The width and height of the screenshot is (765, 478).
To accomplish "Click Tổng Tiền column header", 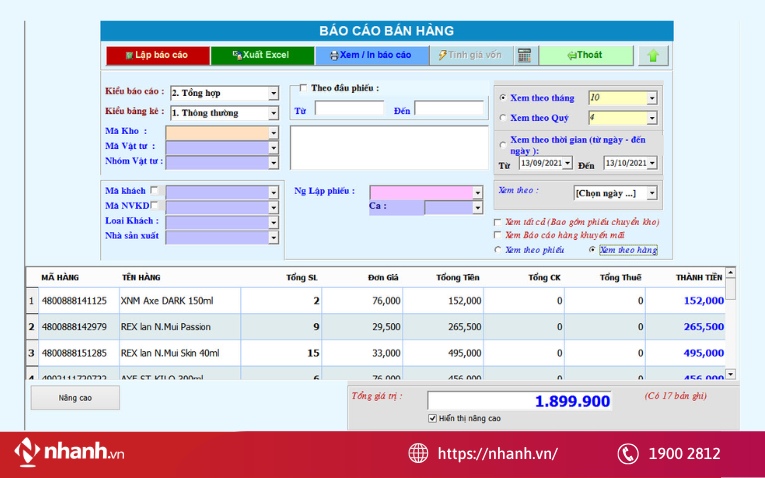I will (458, 278).
